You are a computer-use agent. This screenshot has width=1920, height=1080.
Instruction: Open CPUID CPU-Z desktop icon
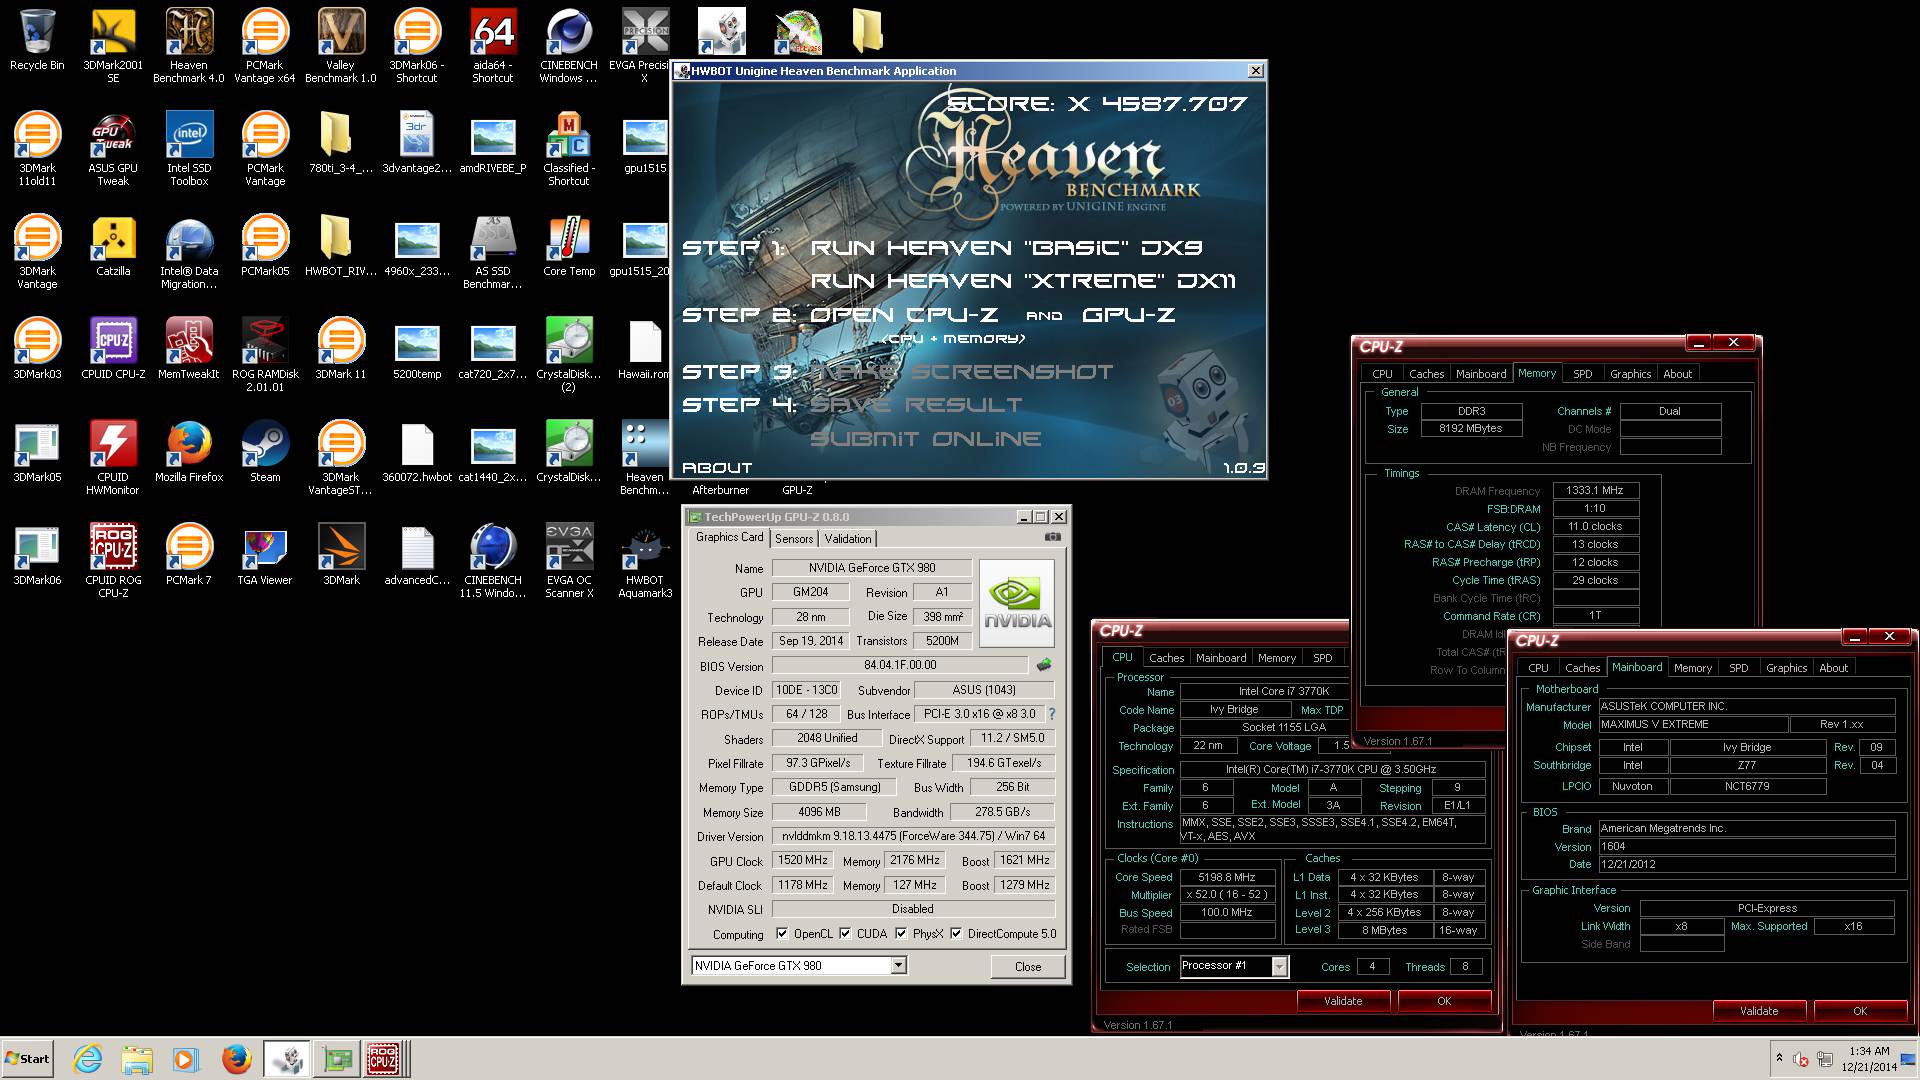[113, 349]
